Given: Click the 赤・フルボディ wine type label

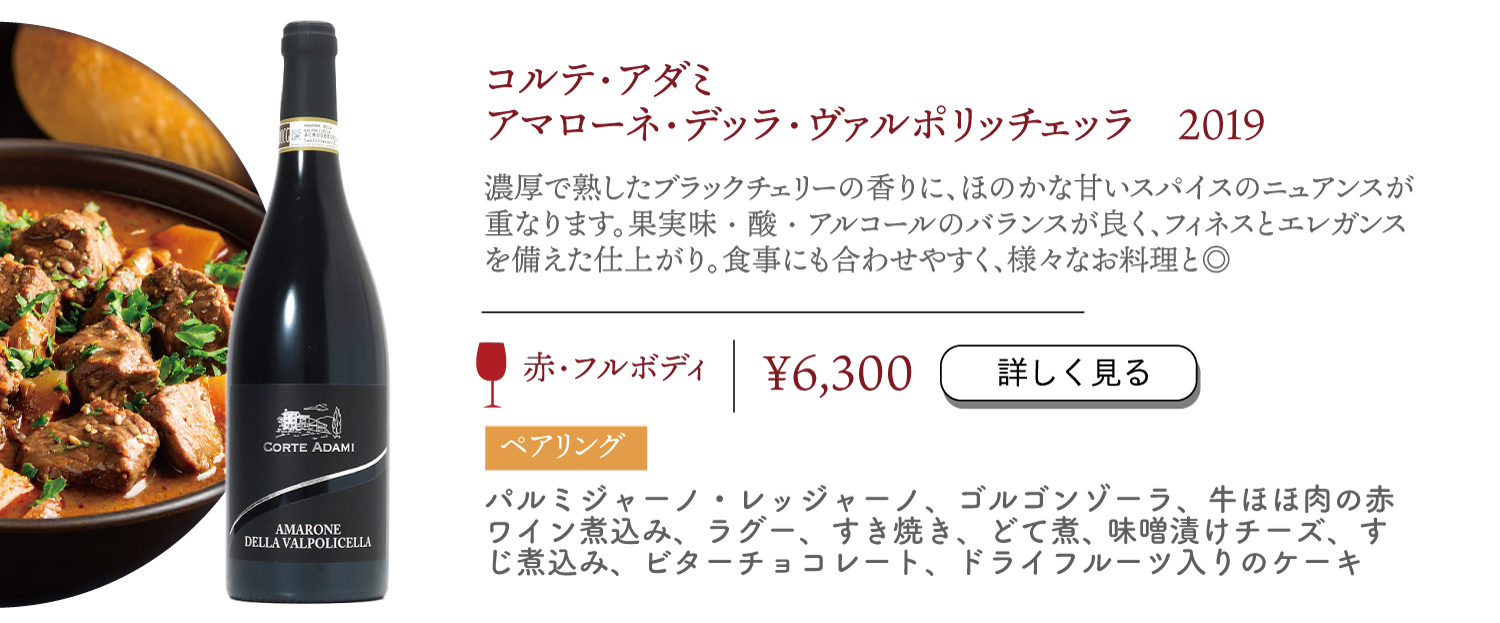Looking at the screenshot, I should point(614,369).
